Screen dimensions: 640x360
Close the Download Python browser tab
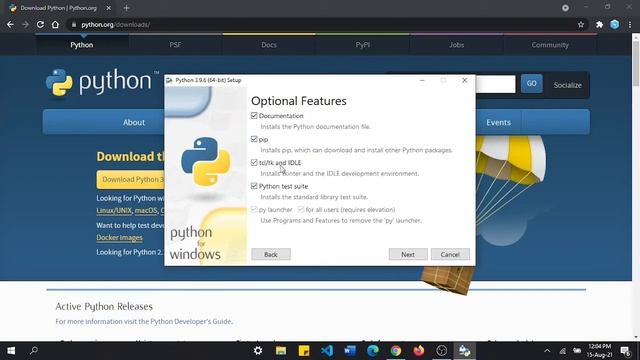109,8
